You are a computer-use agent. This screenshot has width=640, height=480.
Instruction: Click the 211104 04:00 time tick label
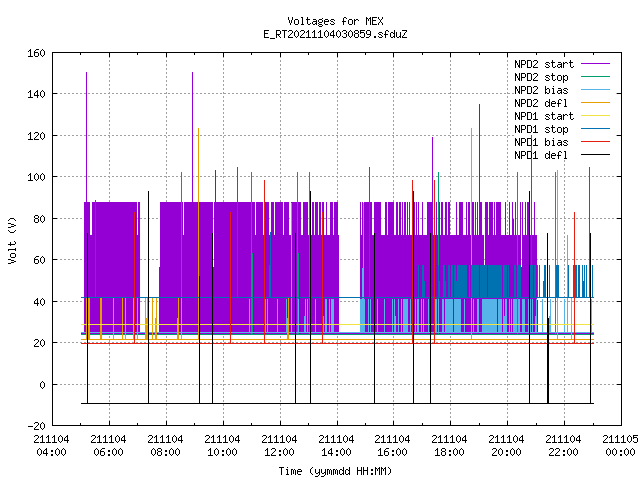tap(51, 446)
